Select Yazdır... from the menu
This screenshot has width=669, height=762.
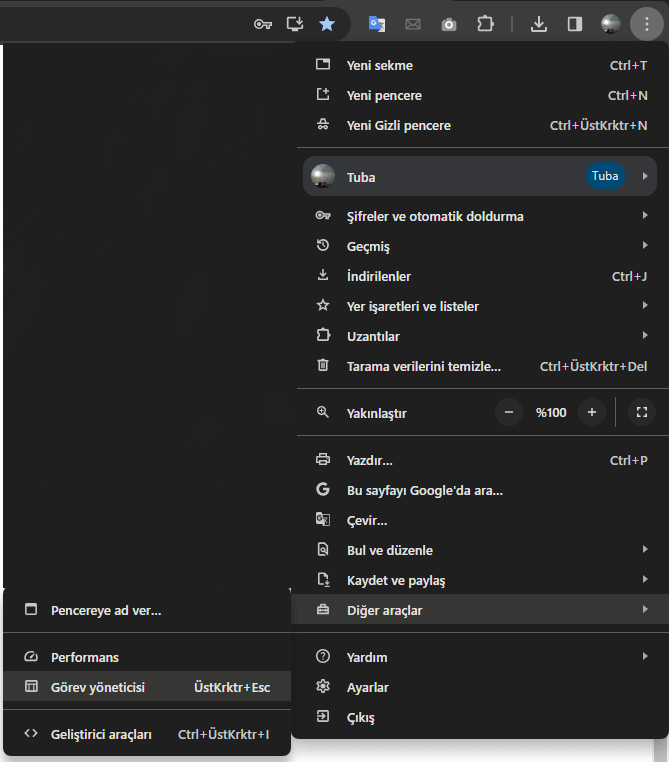480,460
